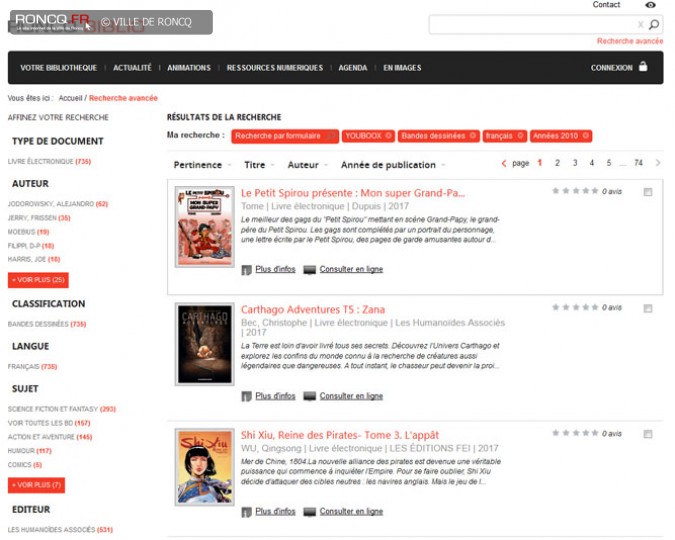Go to Accueil in breadcrumb

point(70,98)
